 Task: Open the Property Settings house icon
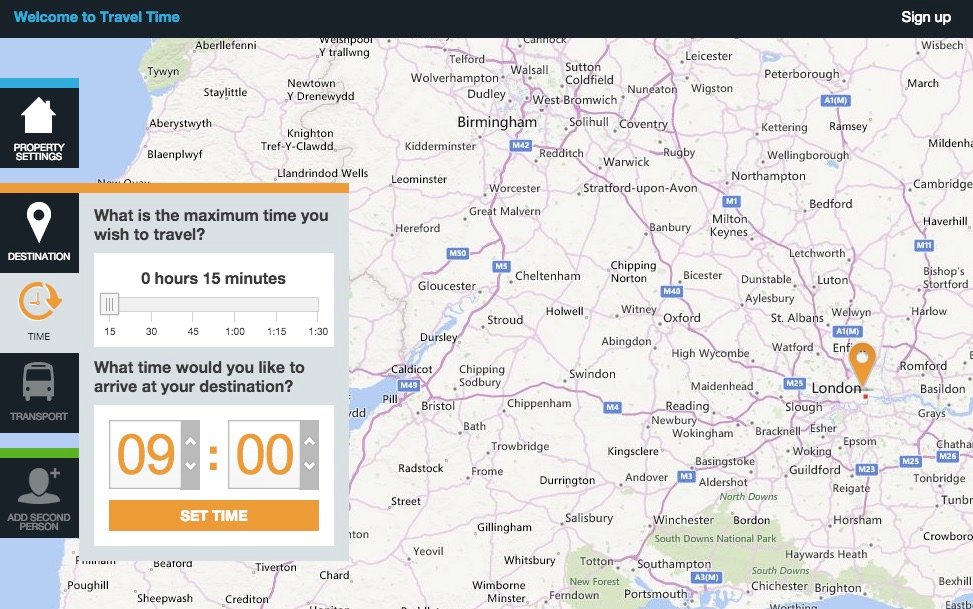(x=38, y=115)
